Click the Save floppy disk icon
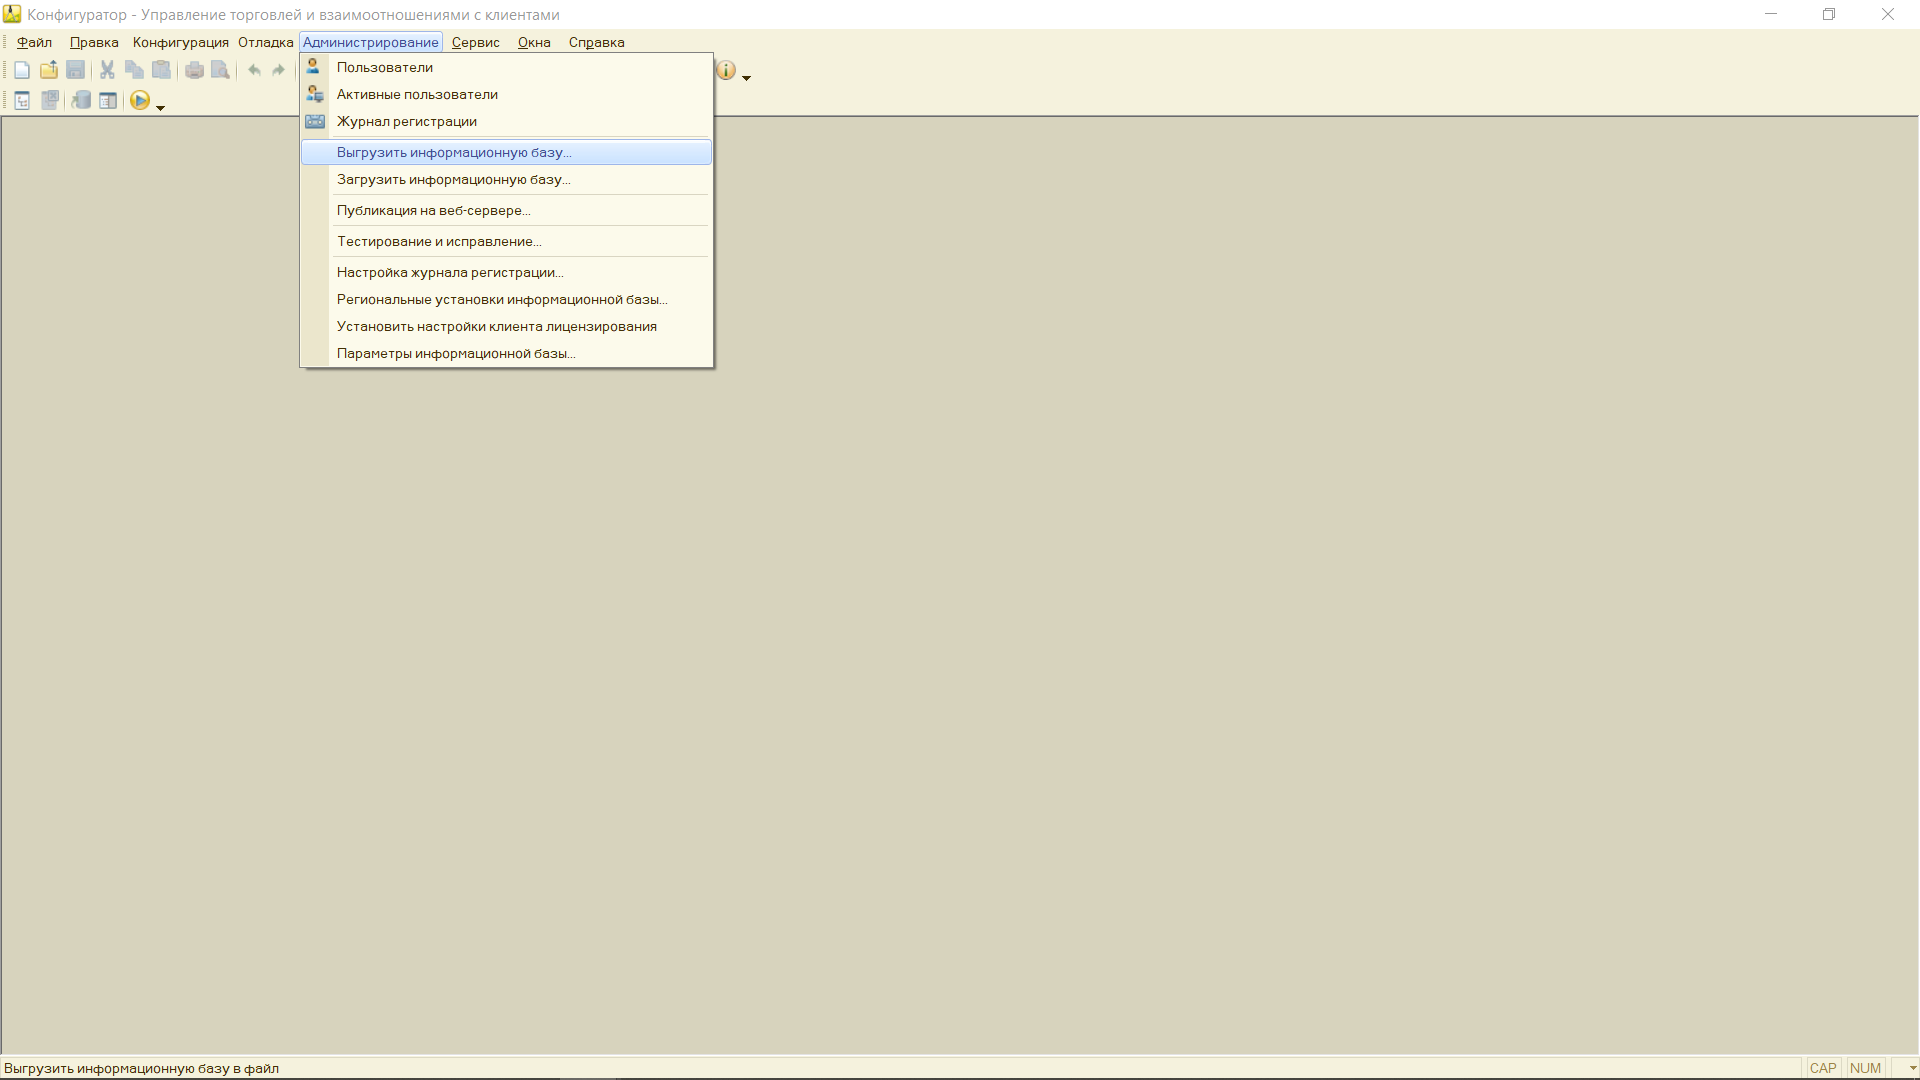Image resolution: width=1920 pixels, height=1080 pixels. [x=76, y=70]
